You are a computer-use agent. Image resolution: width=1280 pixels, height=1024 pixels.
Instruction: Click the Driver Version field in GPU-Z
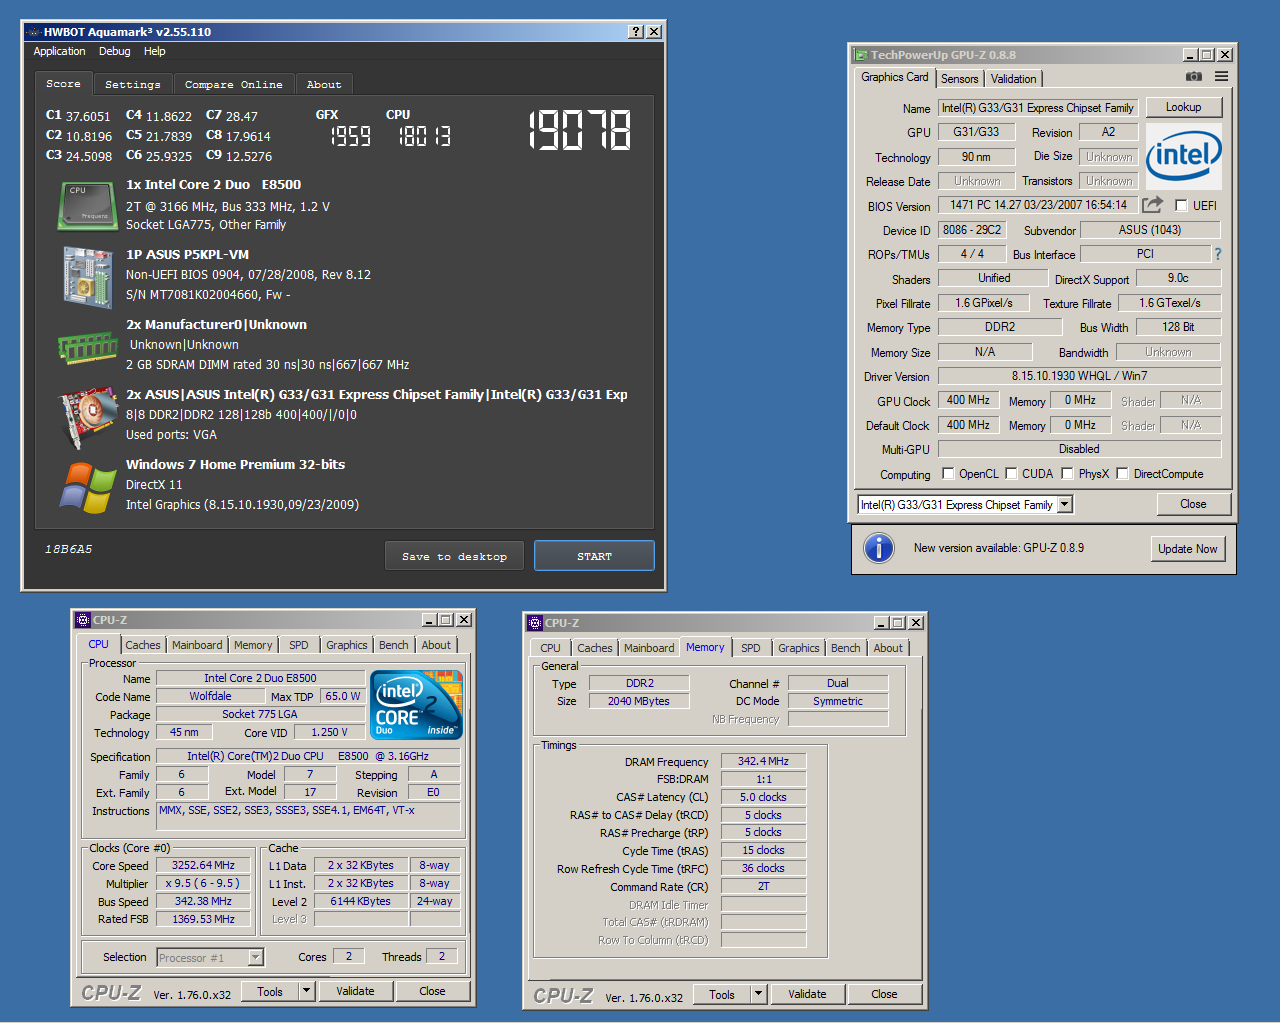pos(1080,376)
